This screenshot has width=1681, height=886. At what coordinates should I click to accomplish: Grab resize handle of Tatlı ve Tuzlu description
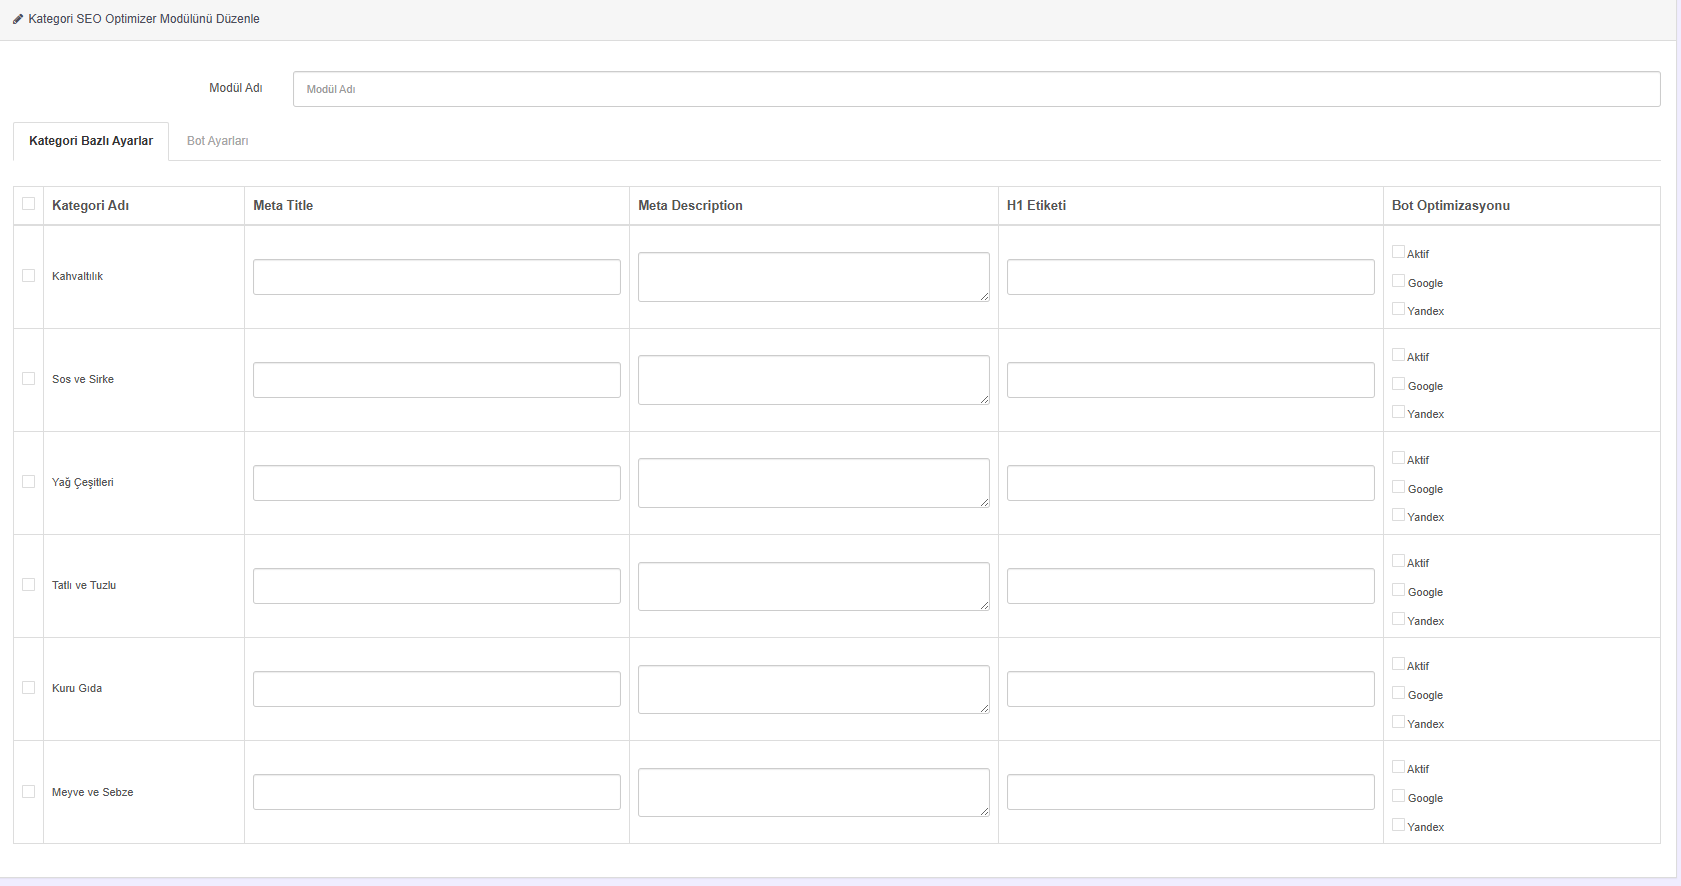pos(984,605)
